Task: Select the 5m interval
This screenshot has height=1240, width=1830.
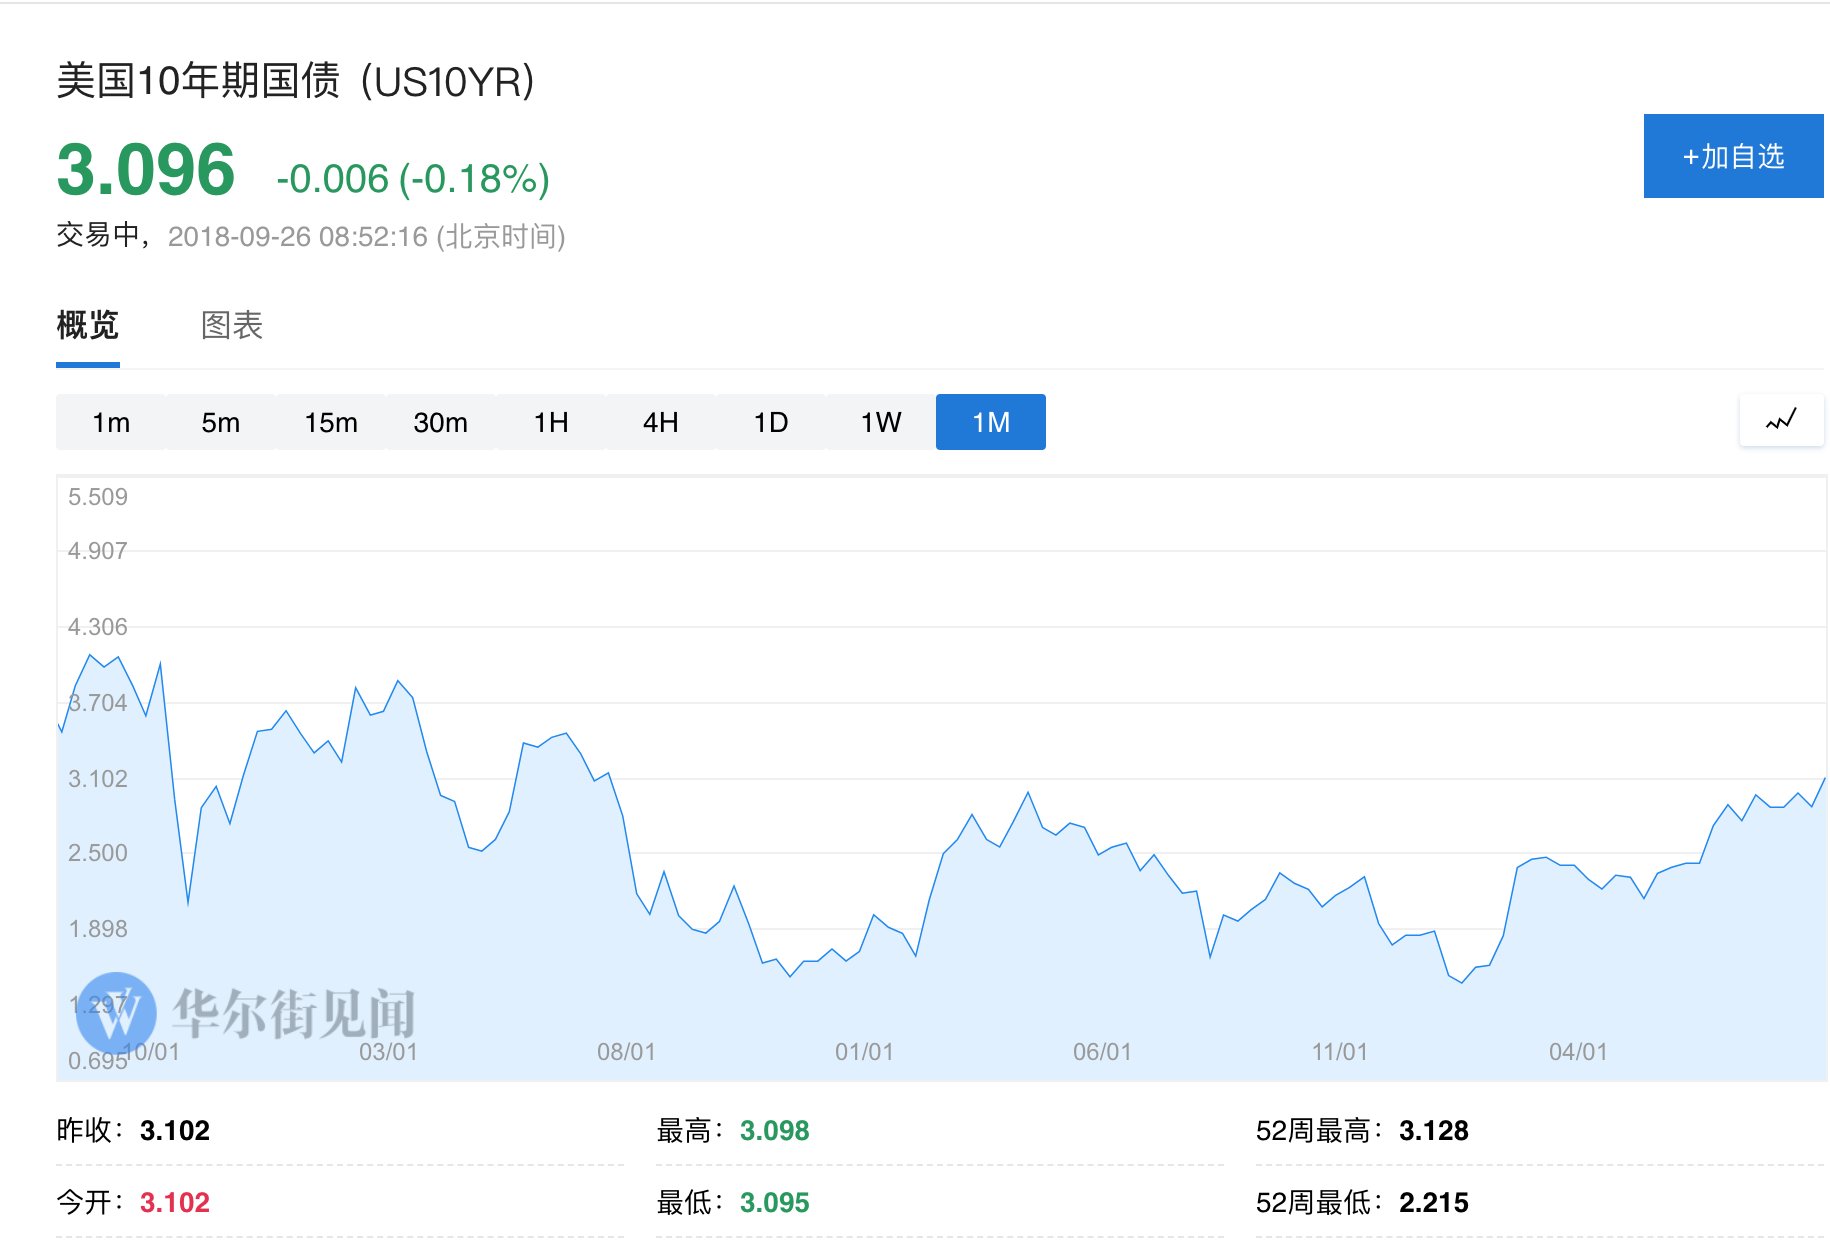Action: coord(221,422)
